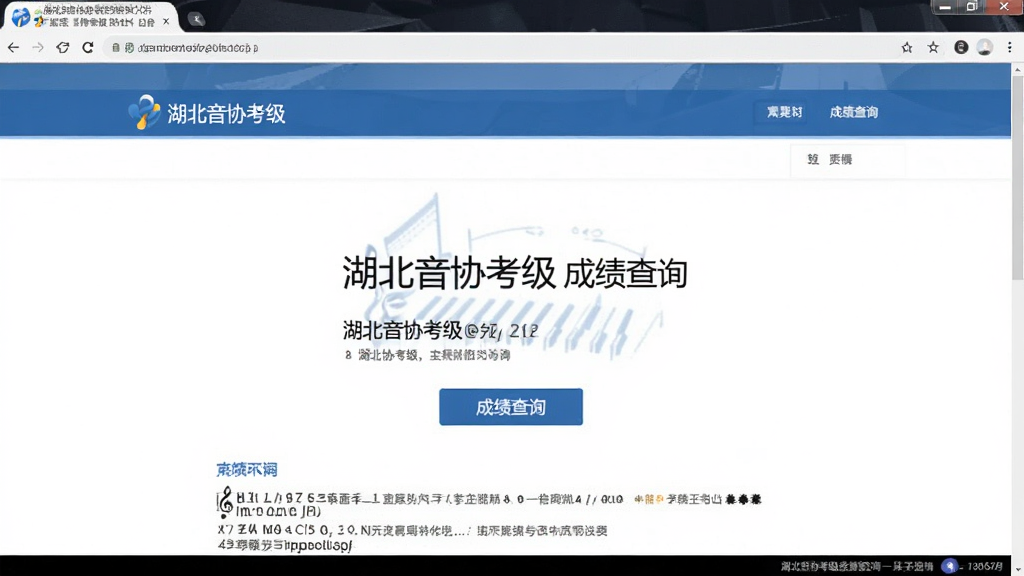The height and width of the screenshot is (576, 1024).
Task: Click the round blue icon in the bottom bar
Action: tap(950, 566)
